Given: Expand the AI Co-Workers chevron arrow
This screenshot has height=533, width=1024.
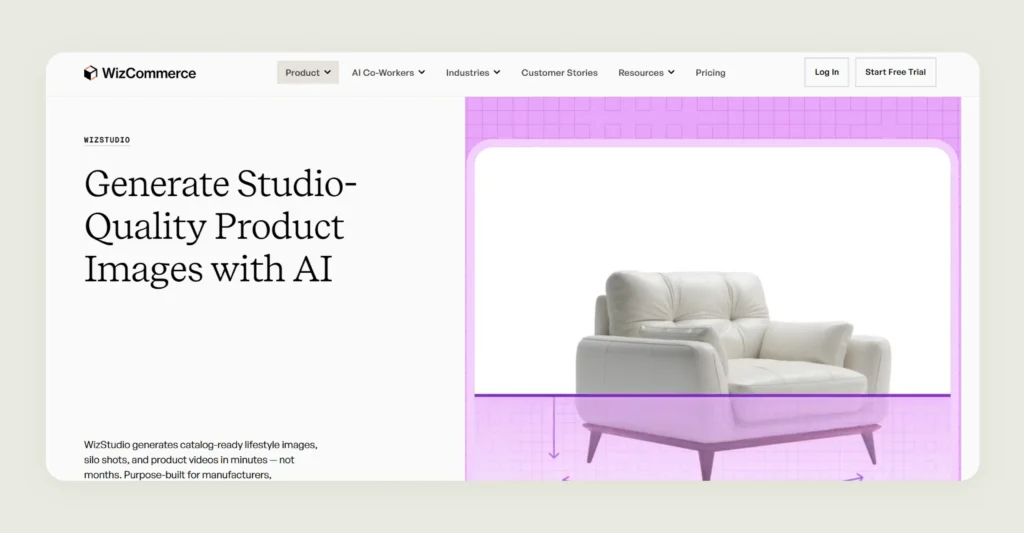Looking at the screenshot, I should click(422, 73).
